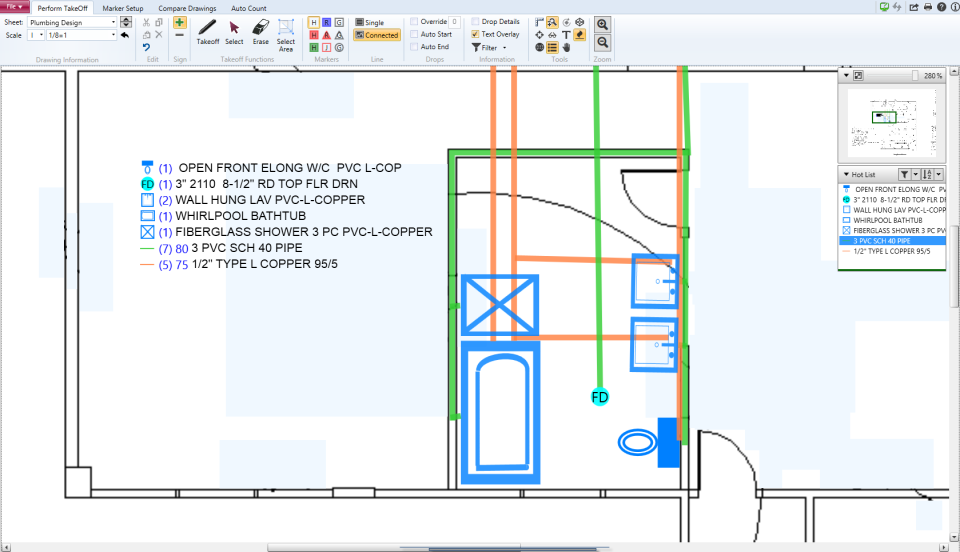Click the export share icon
The image size is (960, 552).
pos(913,7)
